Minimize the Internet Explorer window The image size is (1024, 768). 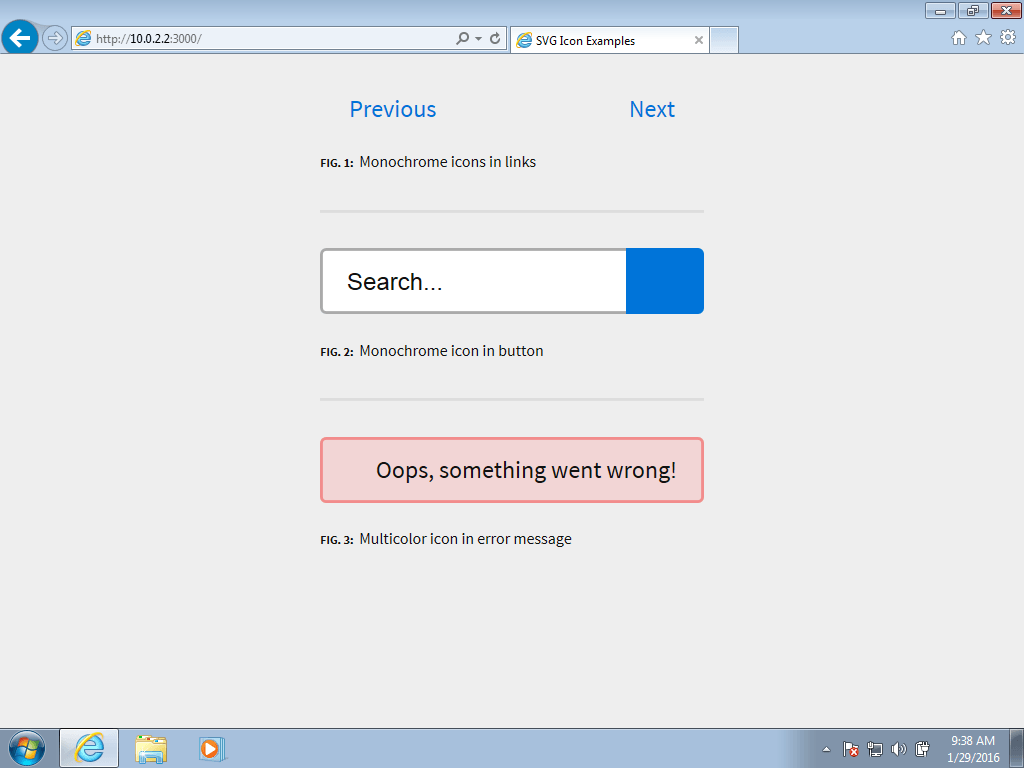(x=940, y=10)
